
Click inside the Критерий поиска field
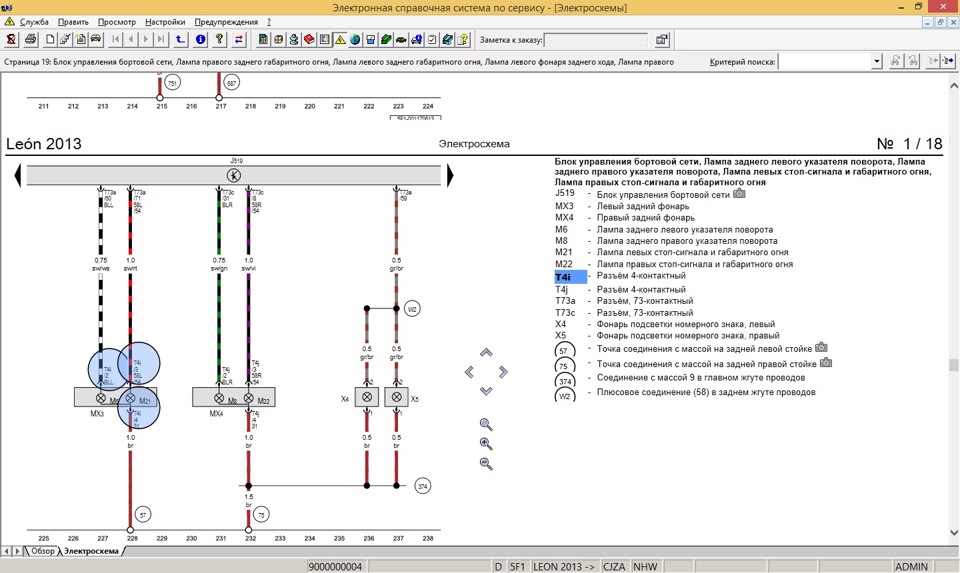click(824, 62)
